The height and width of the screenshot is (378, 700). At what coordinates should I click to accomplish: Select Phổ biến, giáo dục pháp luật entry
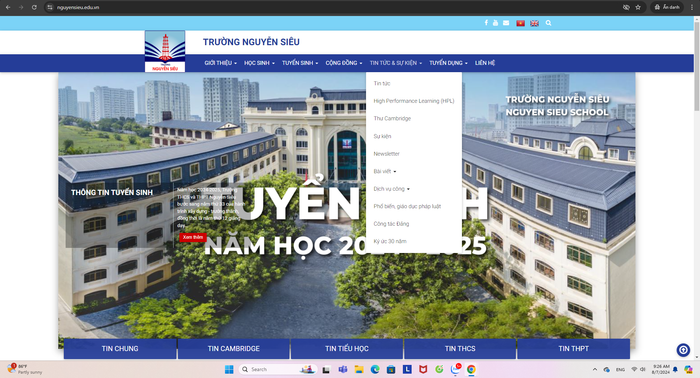click(407, 206)
